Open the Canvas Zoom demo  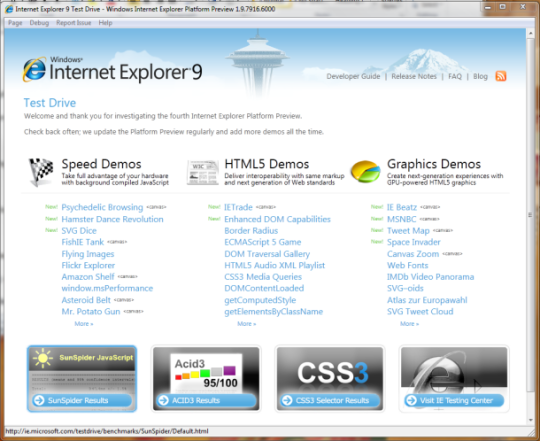tap(413, 254)
